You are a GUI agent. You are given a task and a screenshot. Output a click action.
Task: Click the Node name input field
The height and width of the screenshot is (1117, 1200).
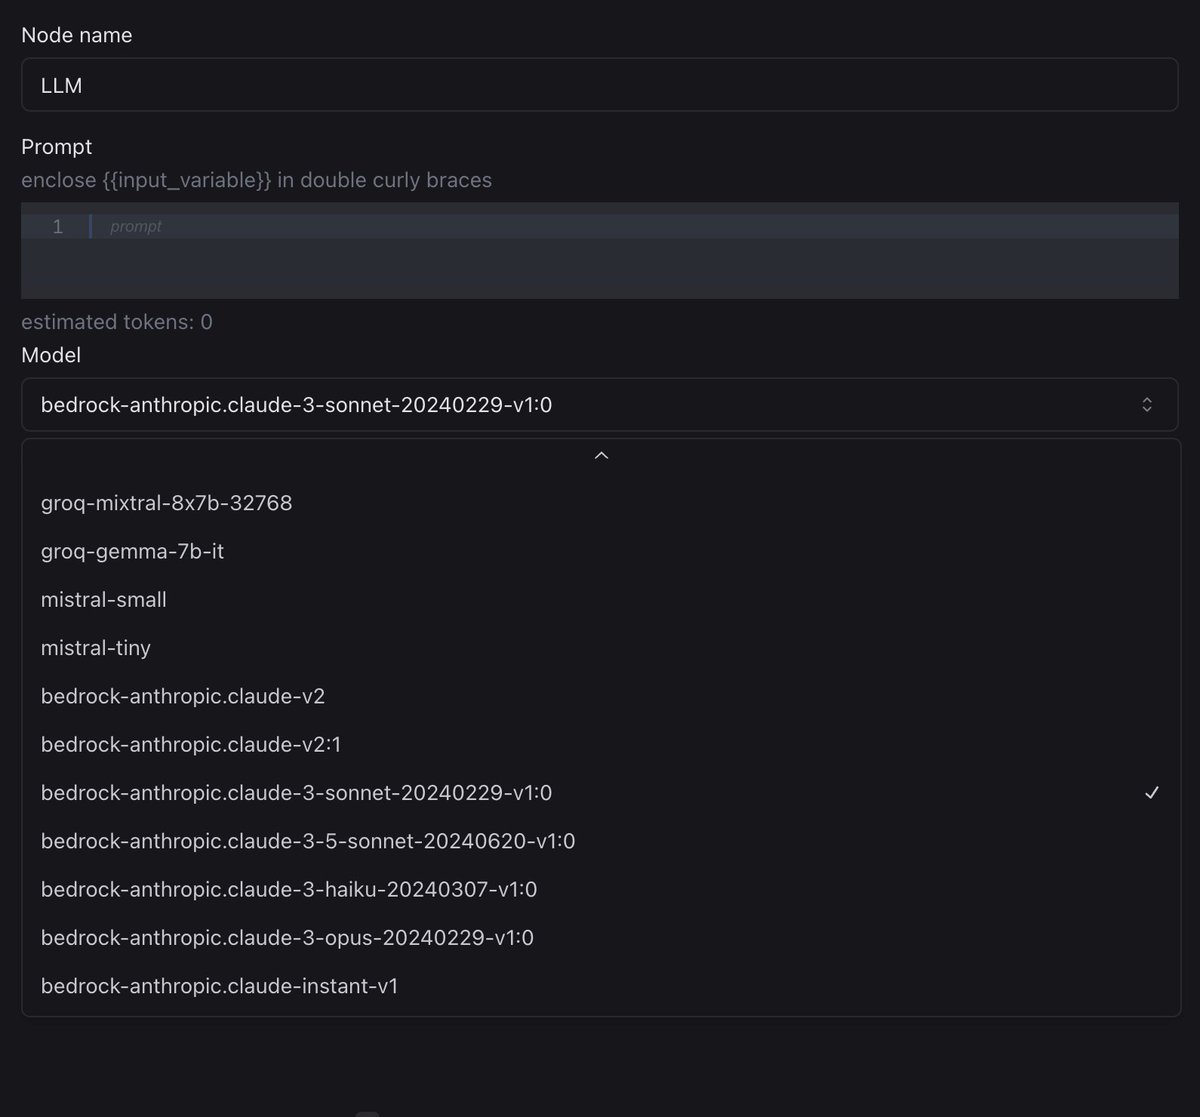point(599,85)
